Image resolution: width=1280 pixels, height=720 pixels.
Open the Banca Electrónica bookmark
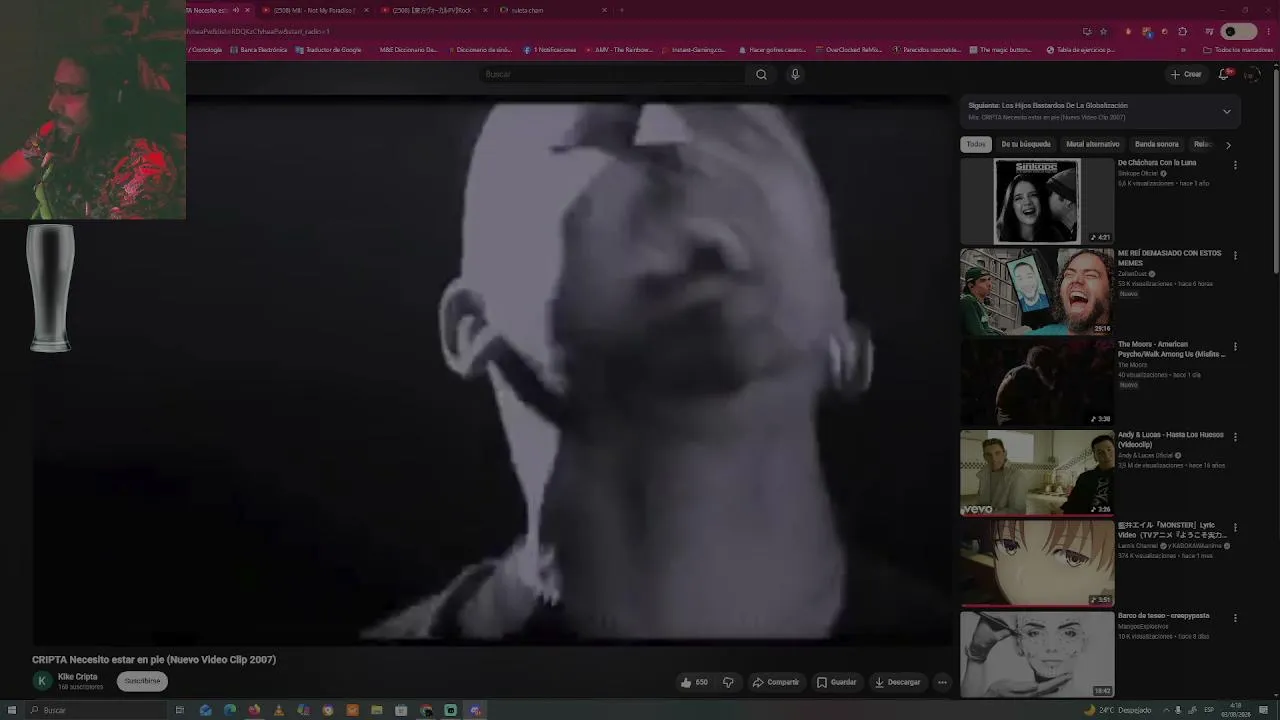[x=259, y=50]
